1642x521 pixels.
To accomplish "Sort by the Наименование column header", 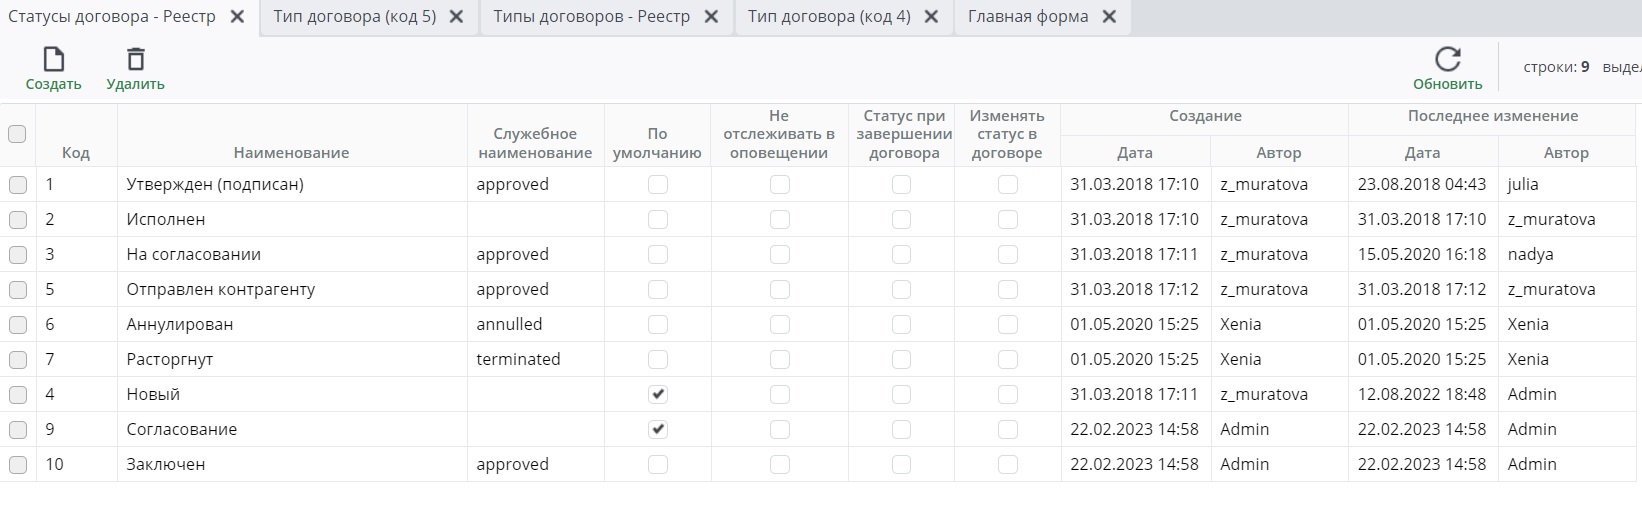I will pos(291,153).
